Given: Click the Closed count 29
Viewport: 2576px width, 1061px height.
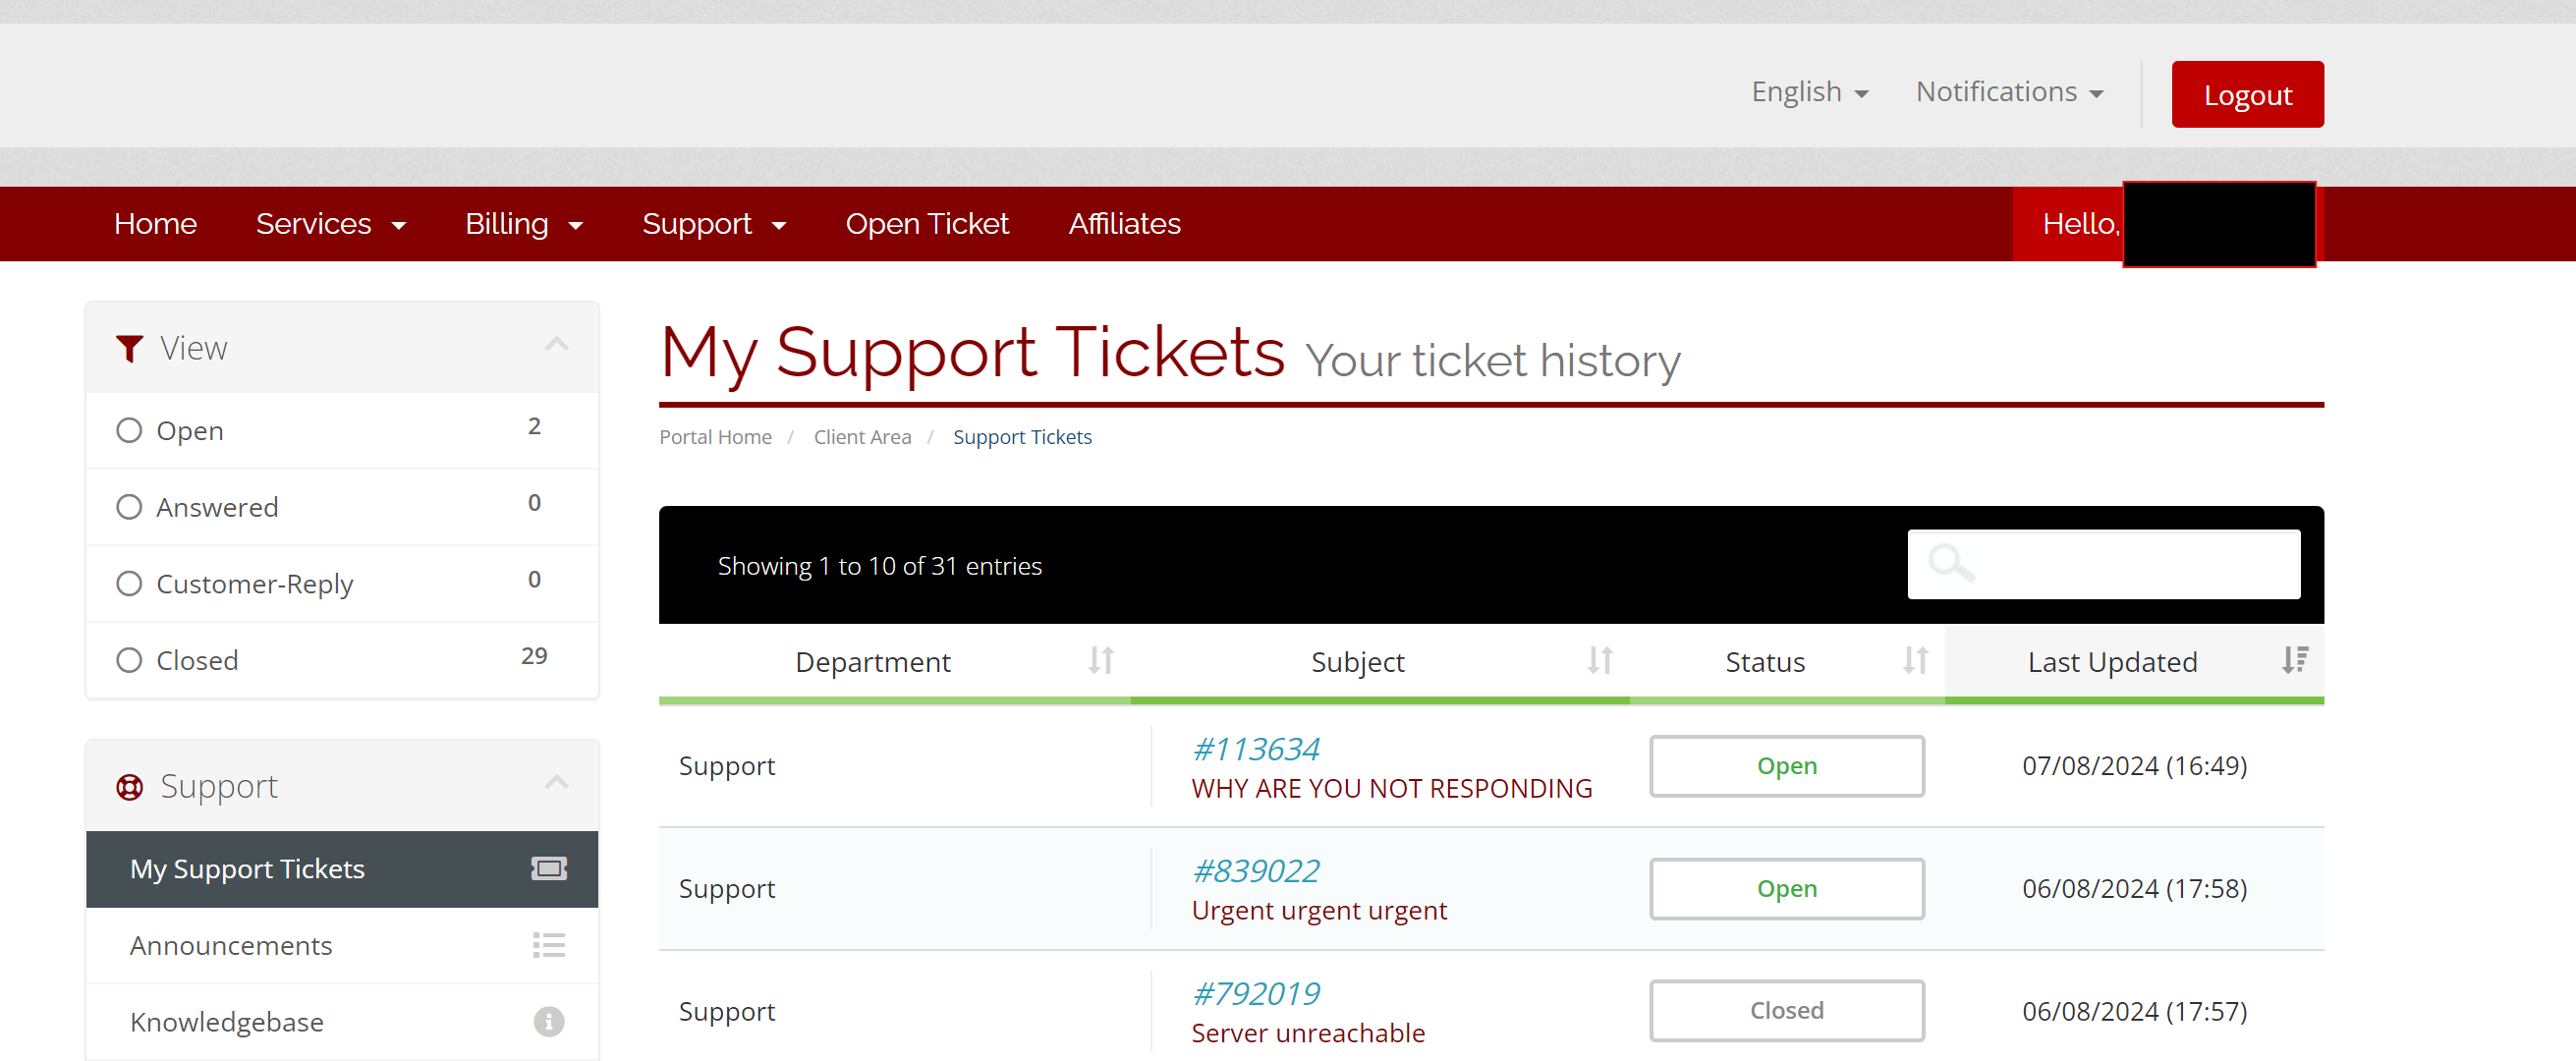Looking at the screenshot, I should pos(534,656).
